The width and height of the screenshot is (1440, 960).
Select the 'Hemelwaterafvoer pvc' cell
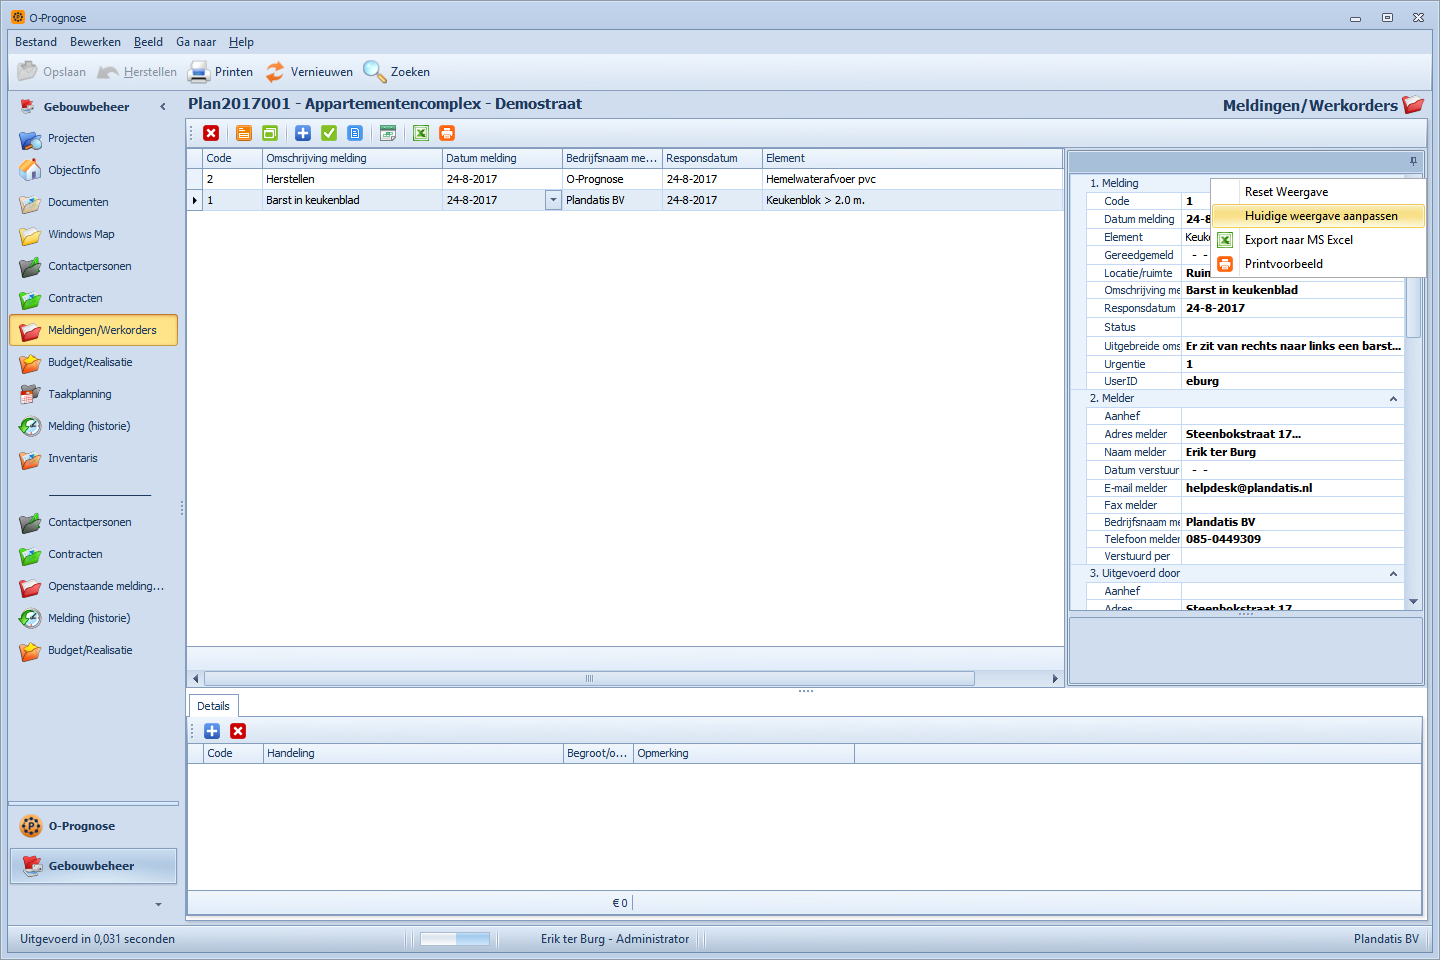pyautogui.click(x=912, y=179)
